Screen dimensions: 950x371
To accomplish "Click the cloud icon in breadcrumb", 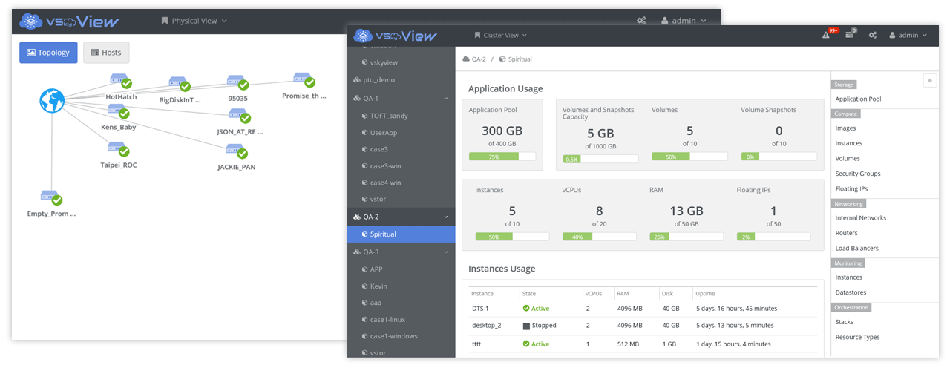I will coord(466,59).
